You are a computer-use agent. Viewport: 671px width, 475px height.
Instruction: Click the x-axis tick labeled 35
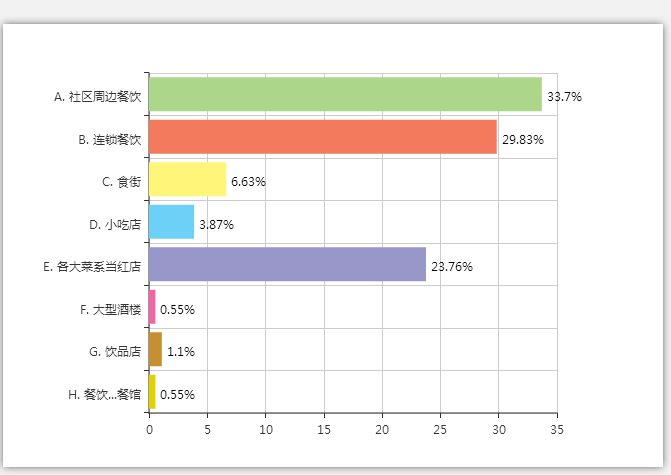coord(556,429)
